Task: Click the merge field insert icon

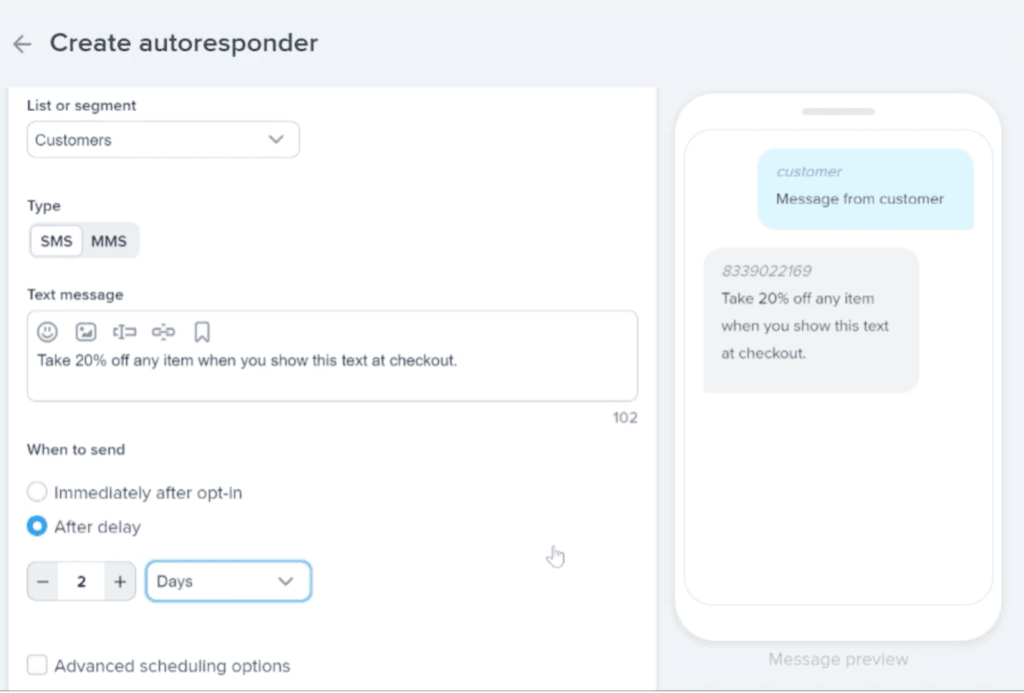Action: pyautogui.click(x=124, y=332)
